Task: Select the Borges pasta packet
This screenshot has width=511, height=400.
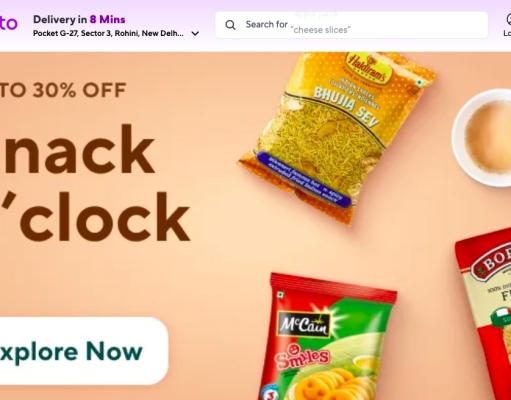Action: pos(483,313)
